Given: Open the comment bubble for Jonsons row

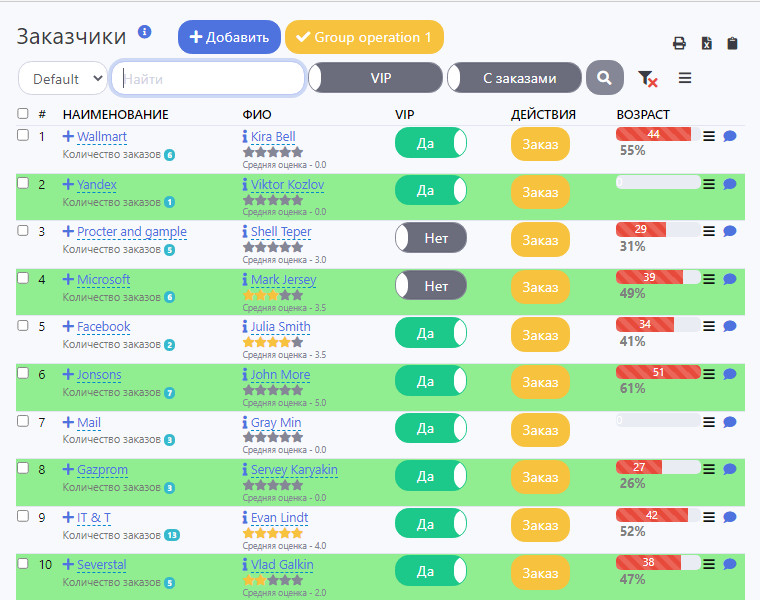Looking at the screenshot, I should tap(729, 374).
